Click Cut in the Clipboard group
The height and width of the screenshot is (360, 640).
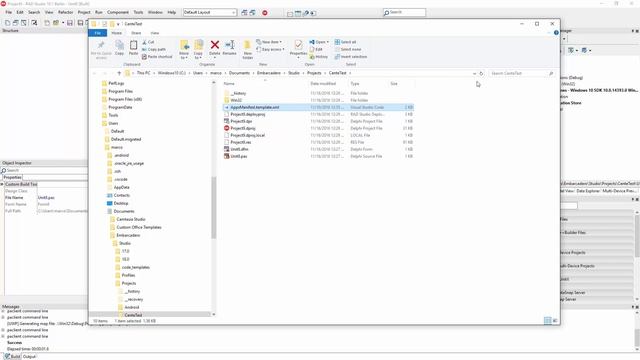pos(148,42)
